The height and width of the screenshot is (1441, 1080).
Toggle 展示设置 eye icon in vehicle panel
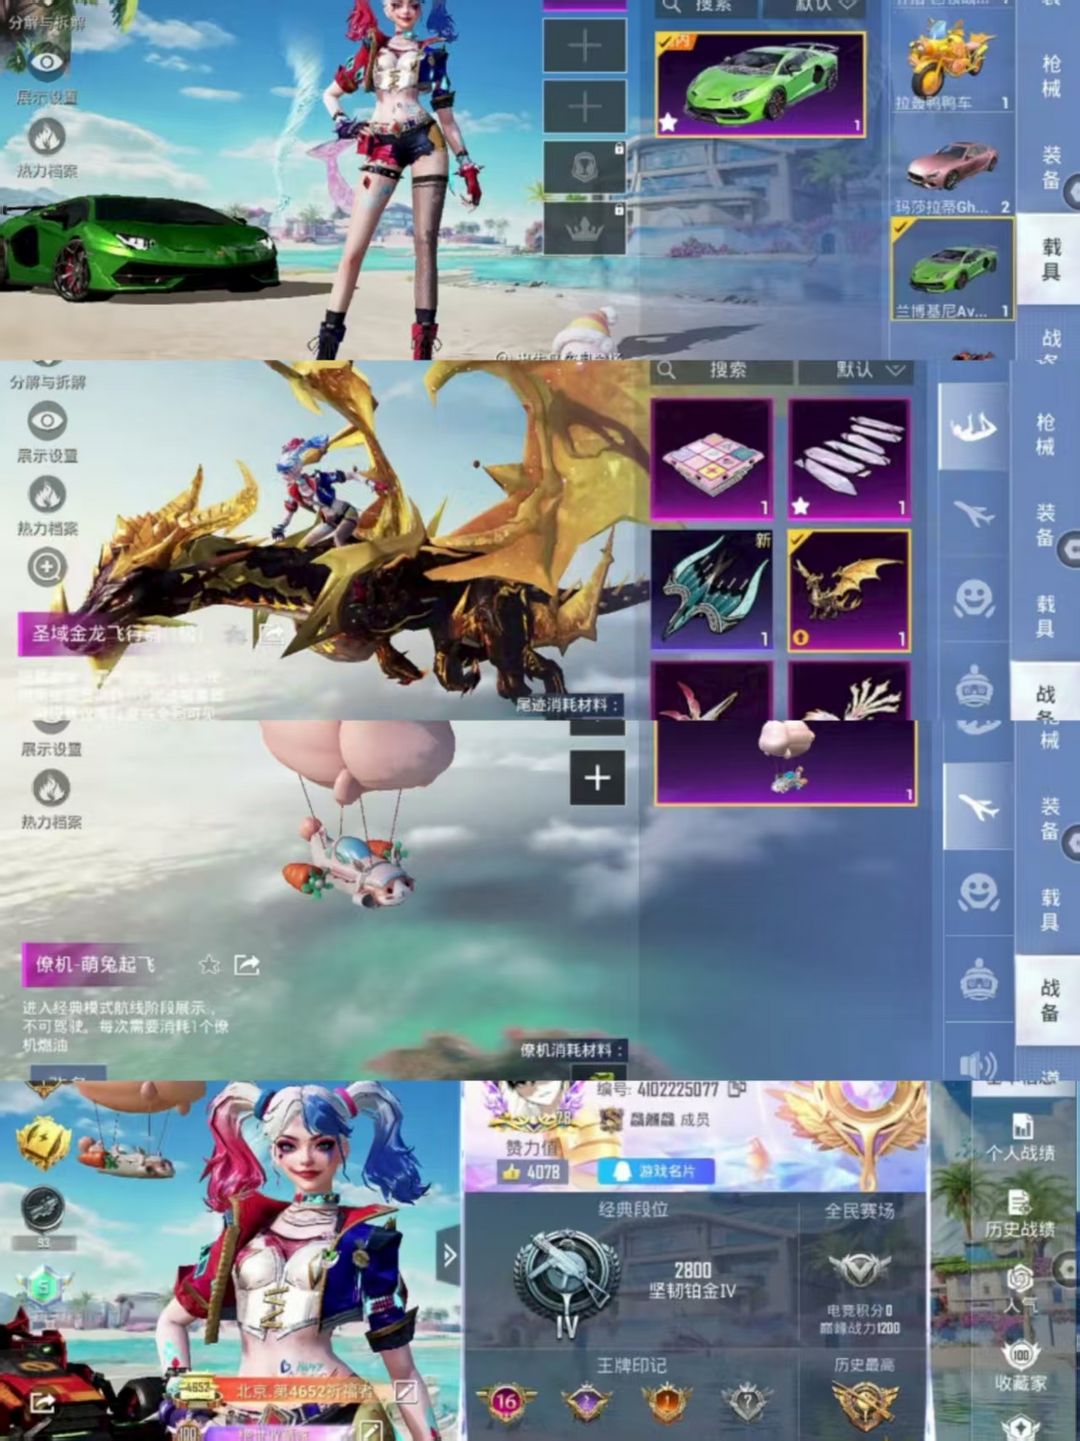[x=46, y=63]
